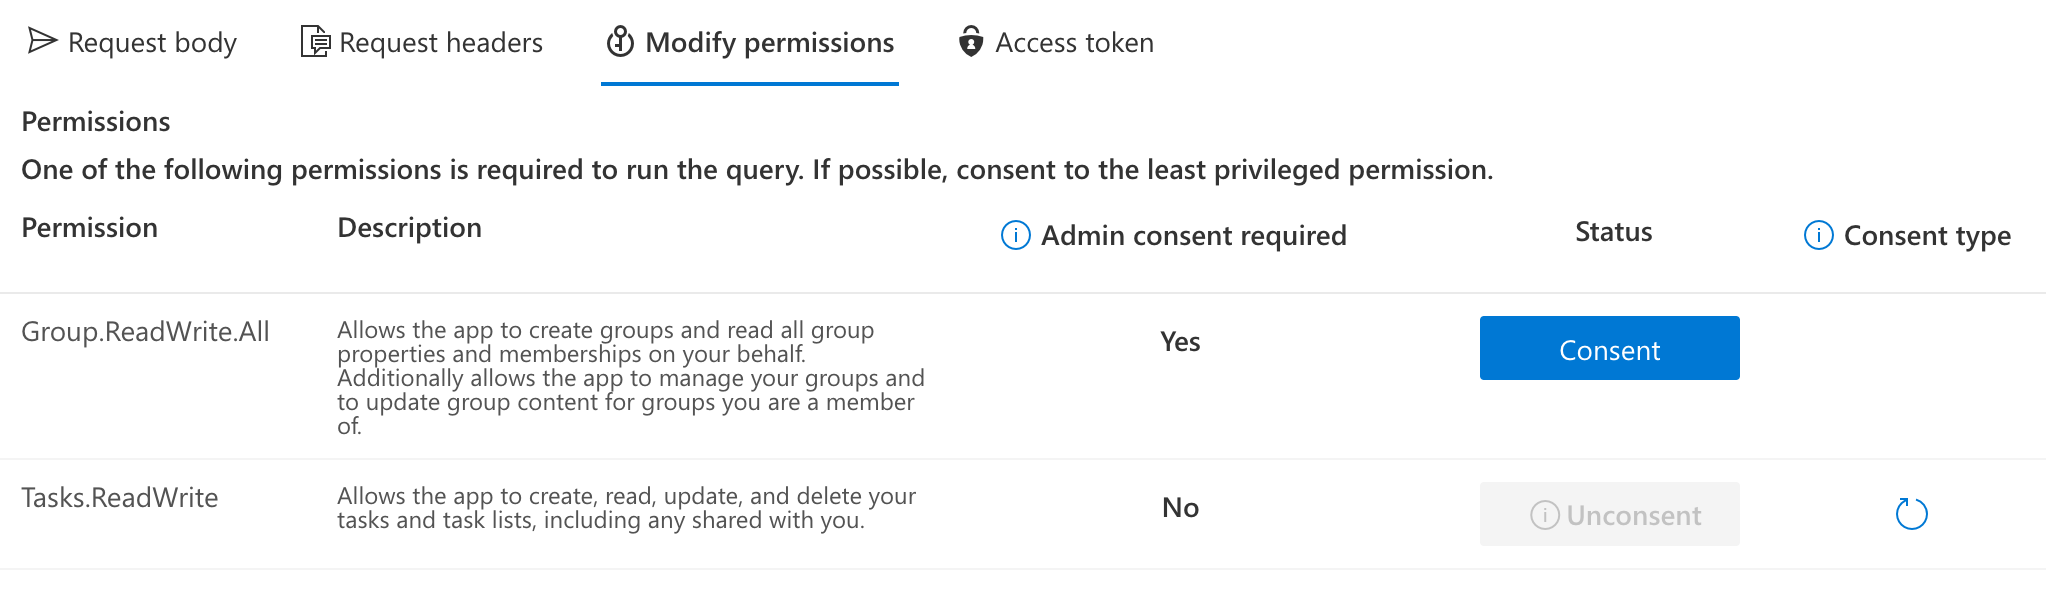The width and height of the screenshot is (2046, 604).
Task: Click the Unconsent button text
Action: [1633, 515]
